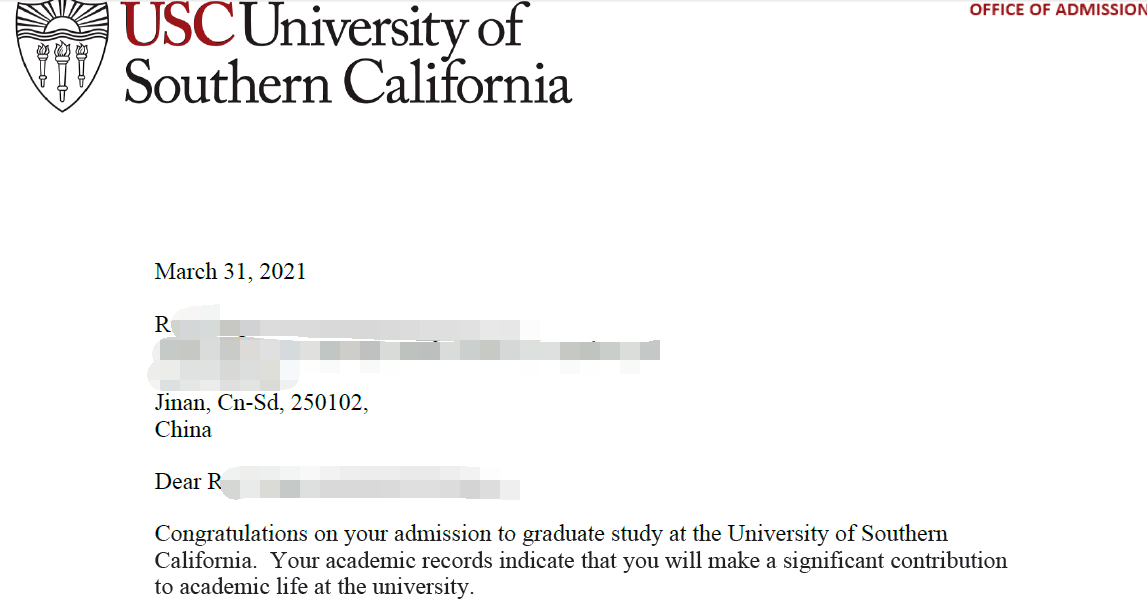Click the "Southern California" logo text
The image size is (1147, 602).
coord(347,82)
